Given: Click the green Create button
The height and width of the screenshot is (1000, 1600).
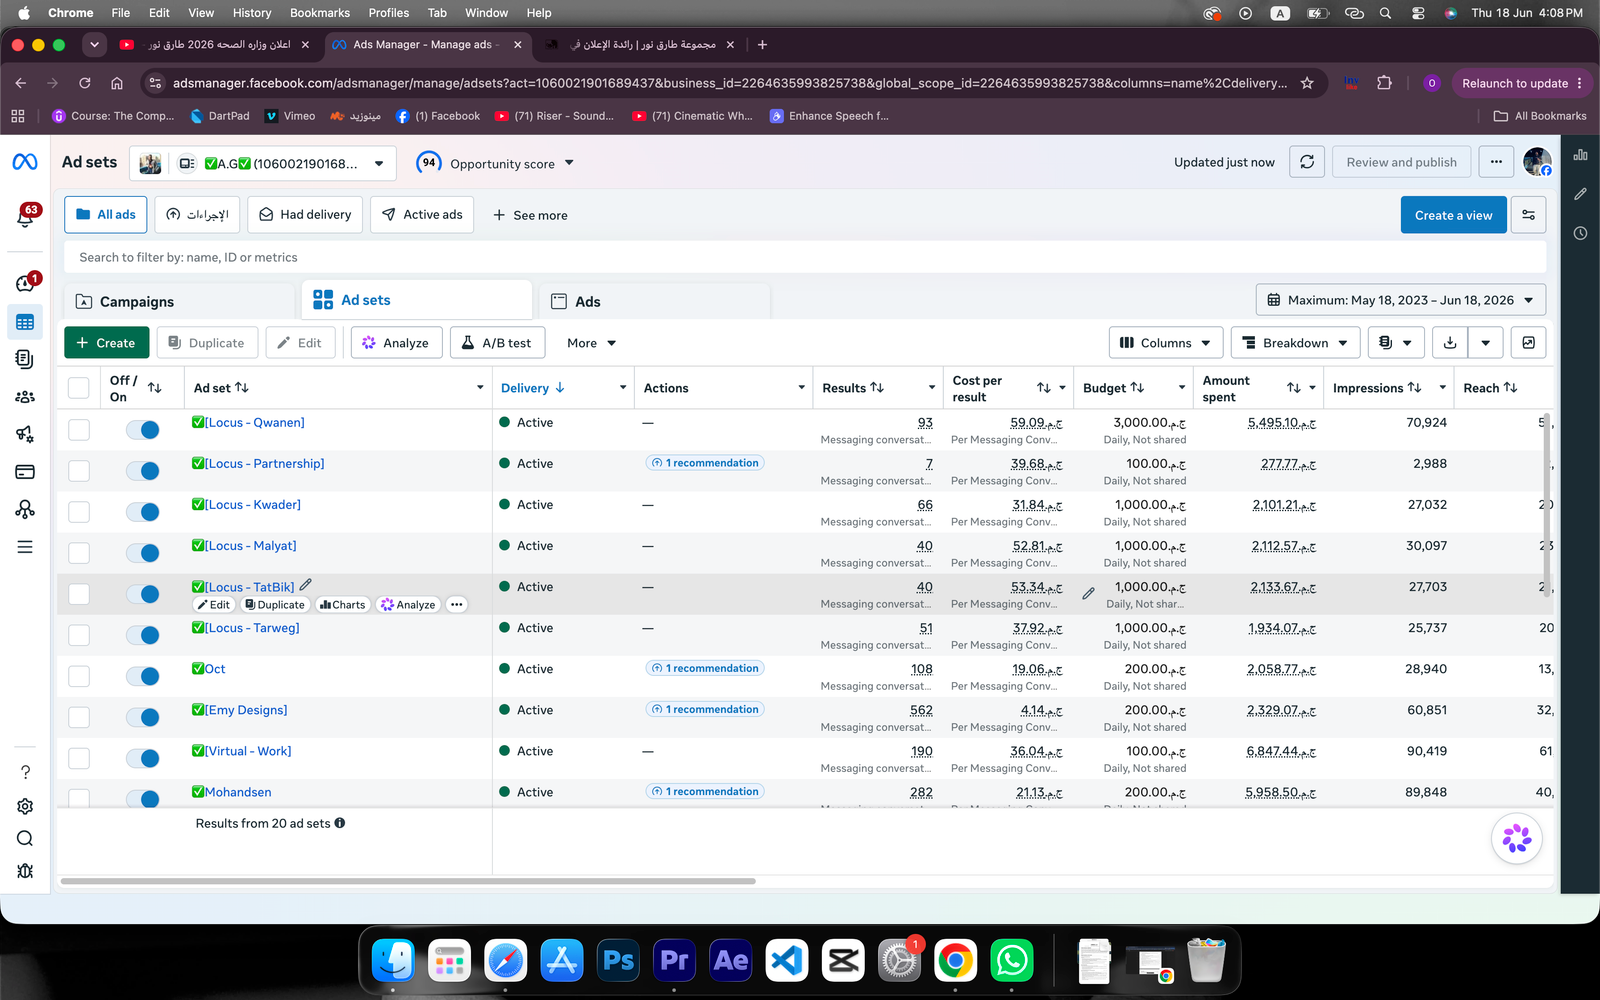Looking at the screenshot, I should tap(107, 343).
